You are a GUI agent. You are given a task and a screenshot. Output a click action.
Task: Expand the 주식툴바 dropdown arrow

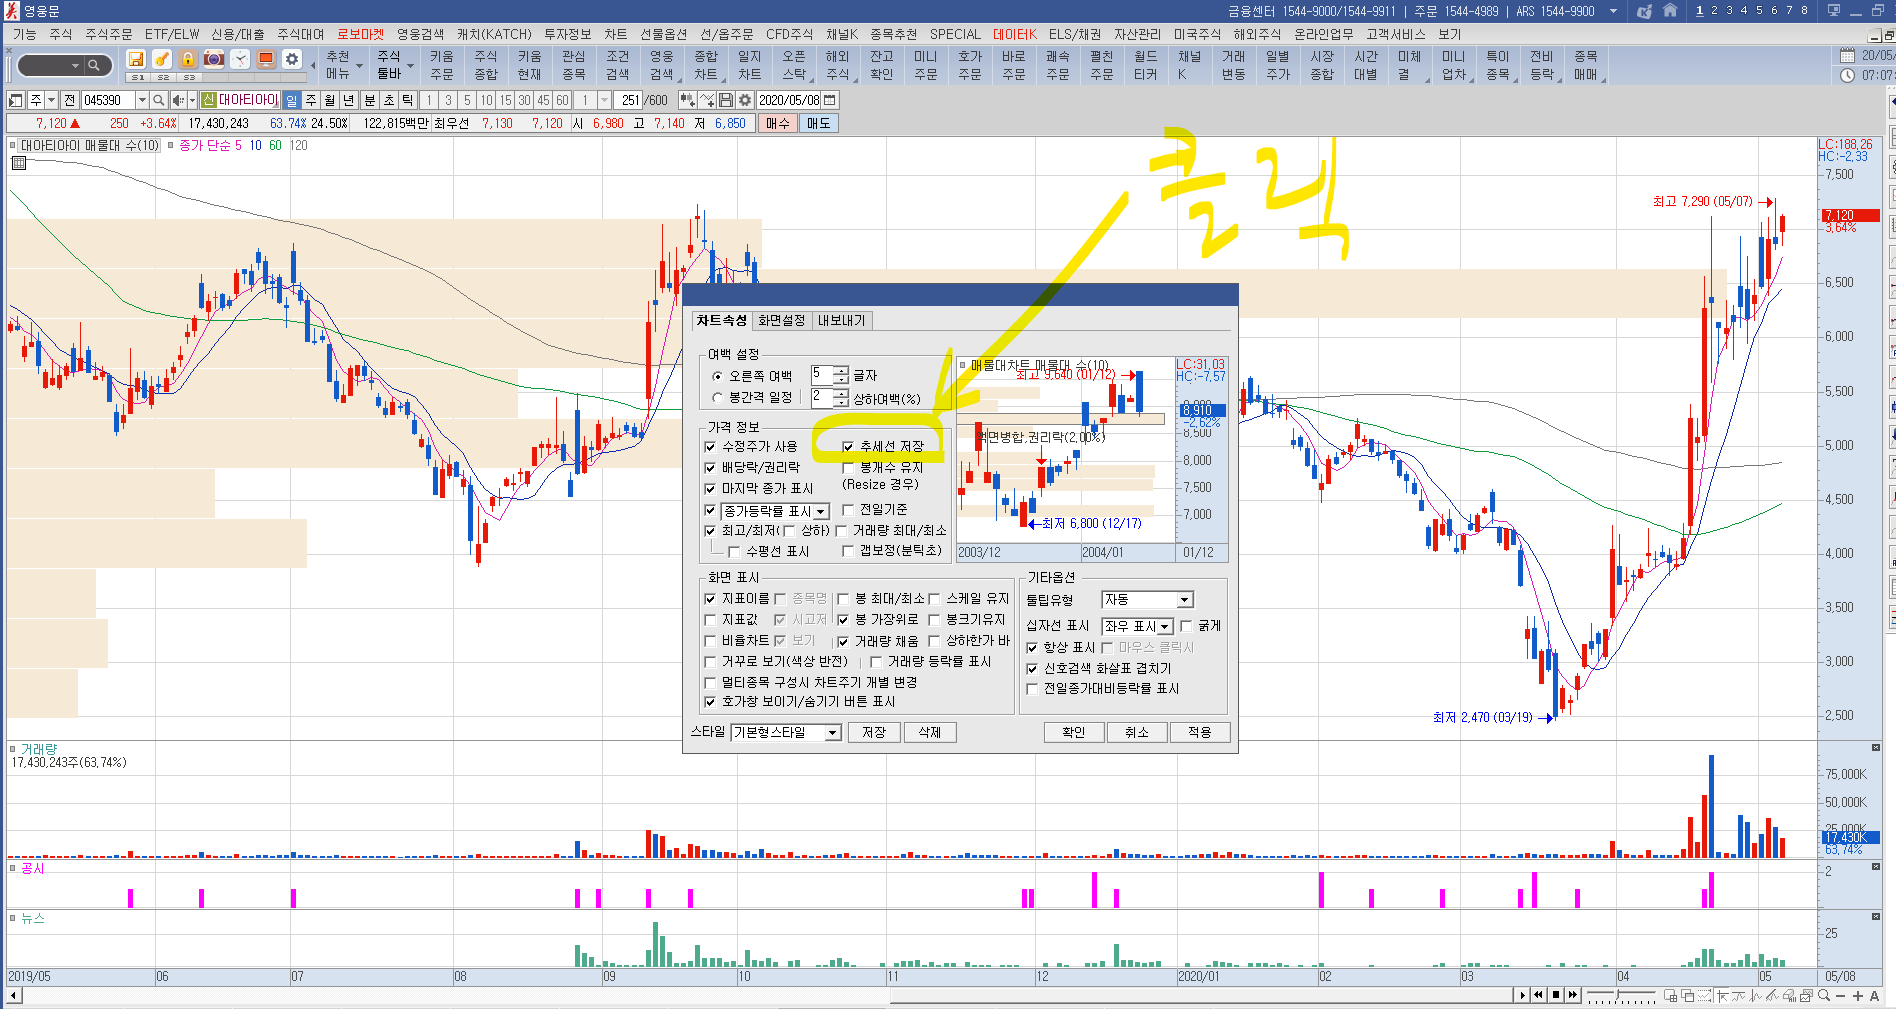click(x=410, y=66)
